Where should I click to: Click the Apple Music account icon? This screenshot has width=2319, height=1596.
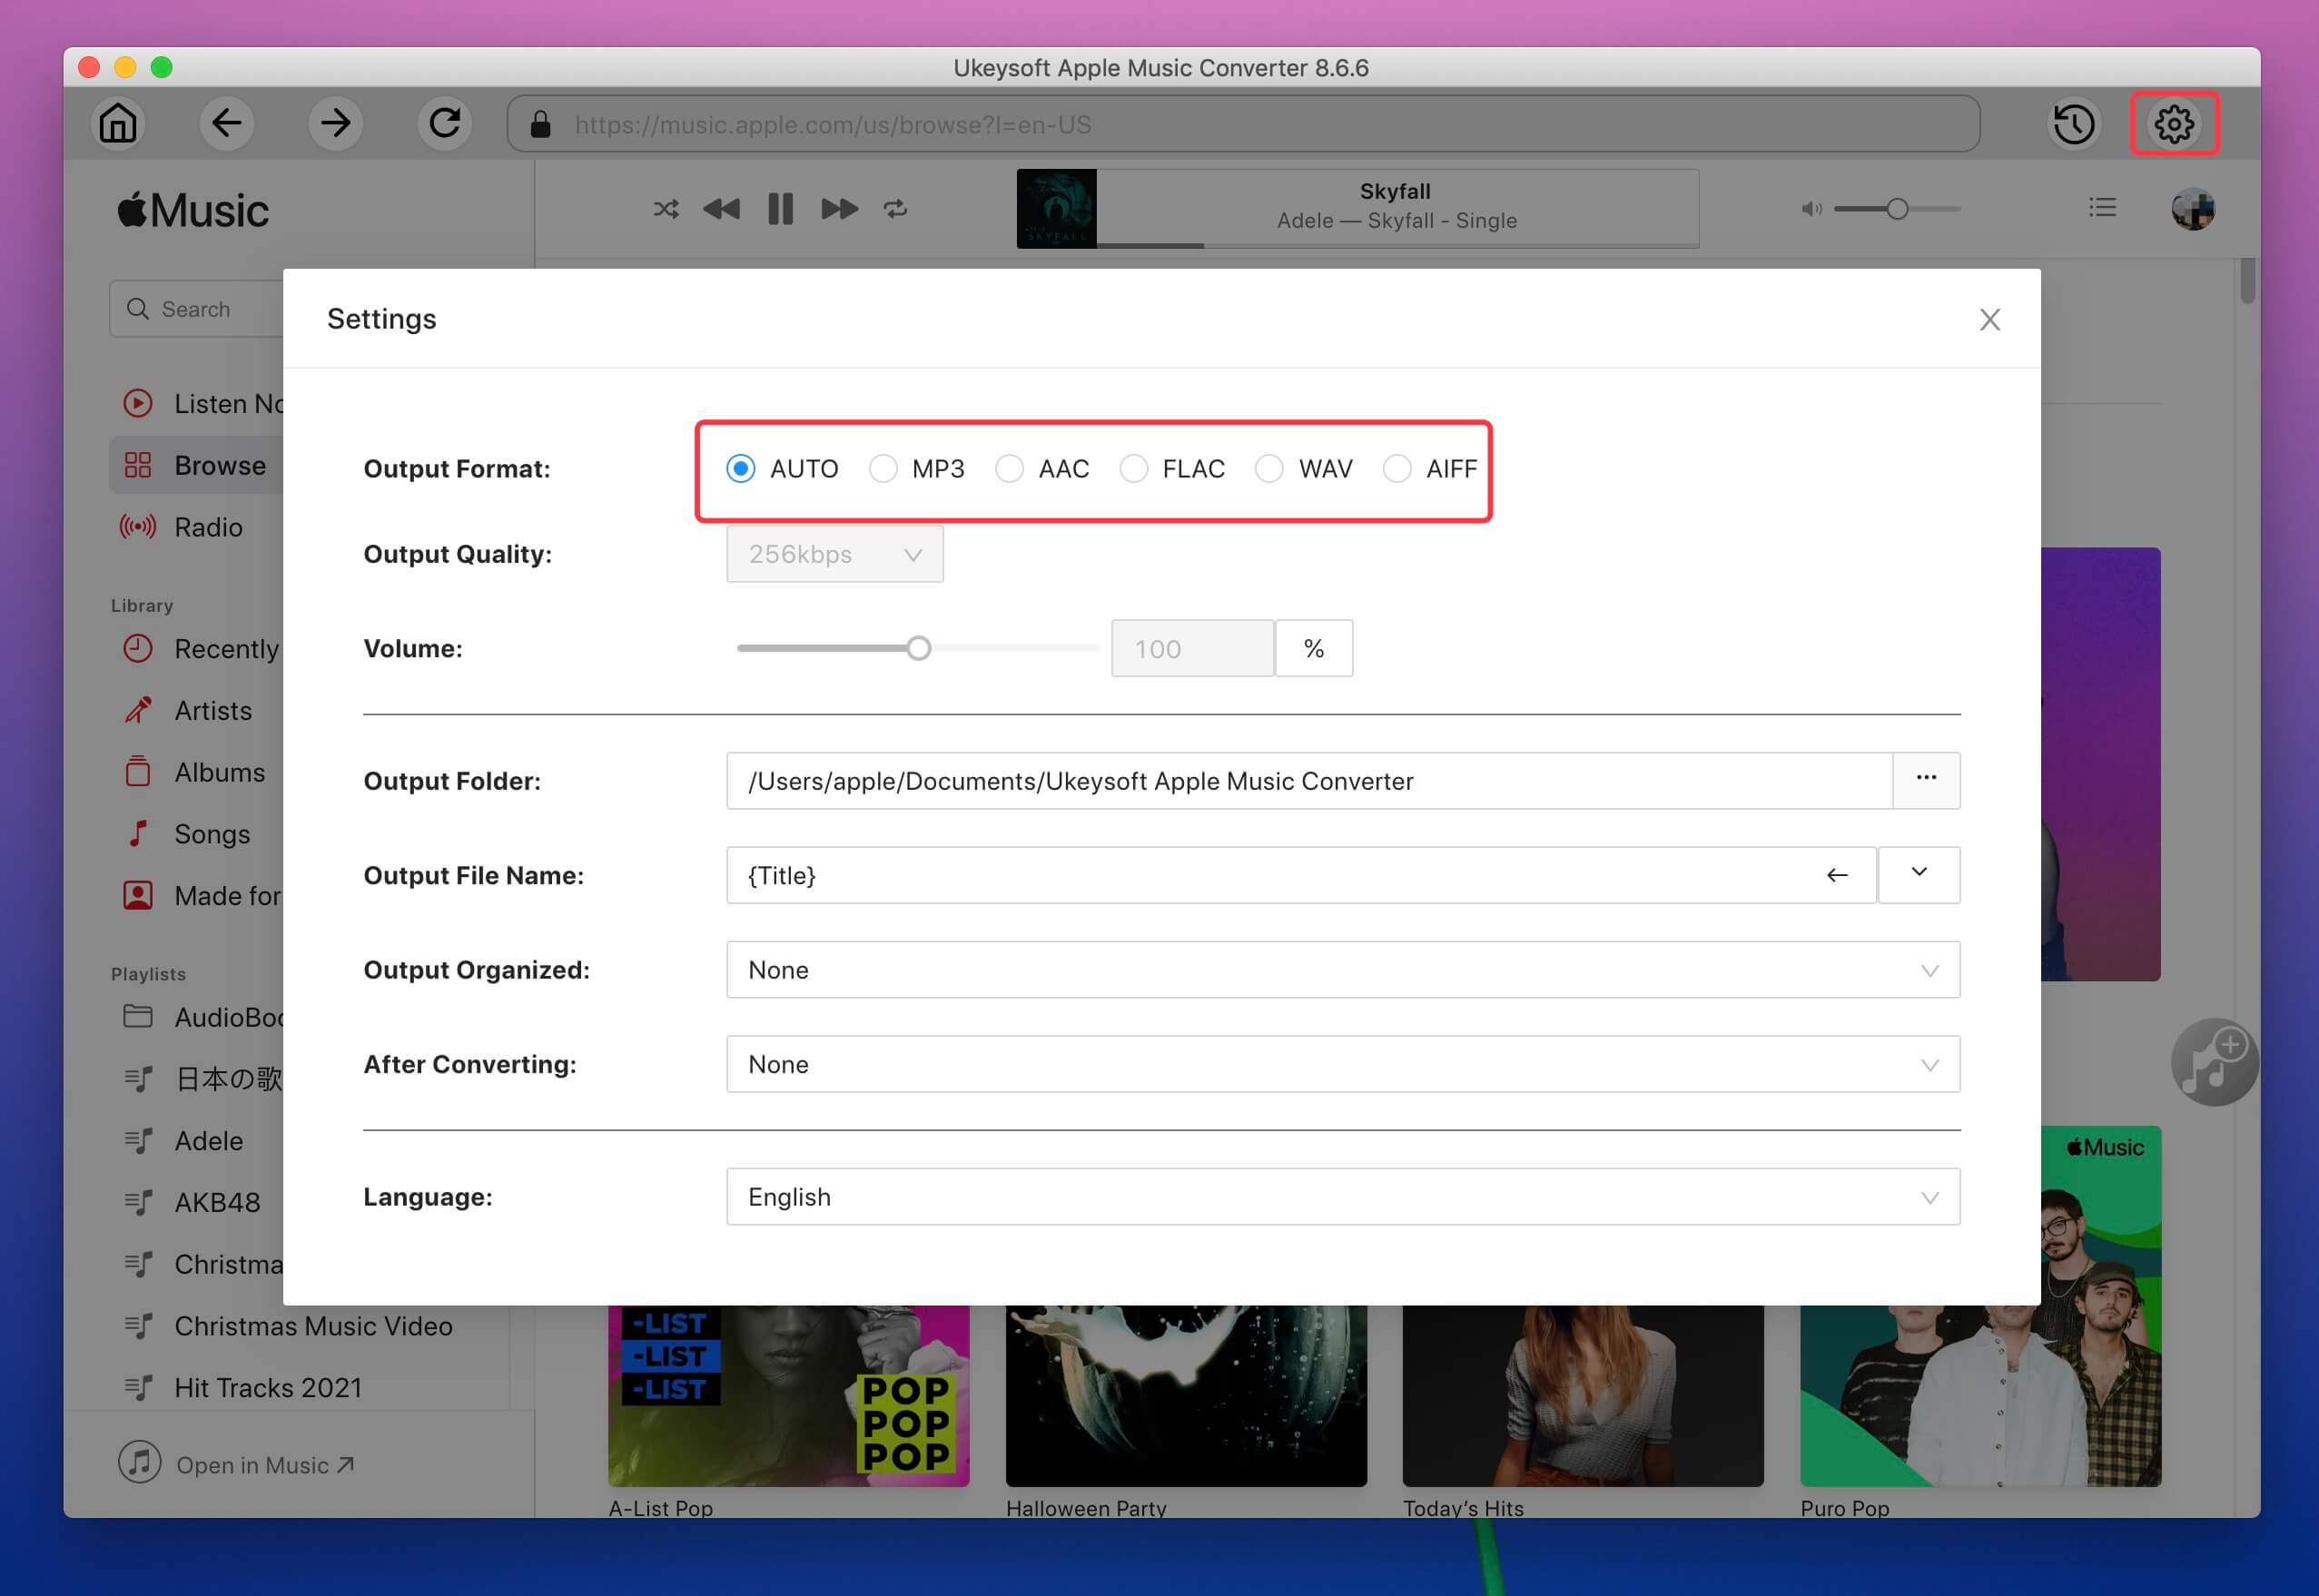(2196, 210)
